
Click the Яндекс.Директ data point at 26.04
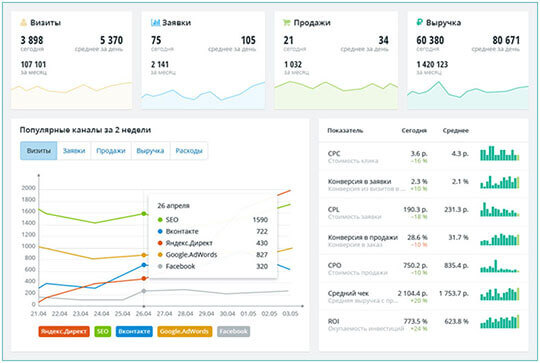click(144, 278)
